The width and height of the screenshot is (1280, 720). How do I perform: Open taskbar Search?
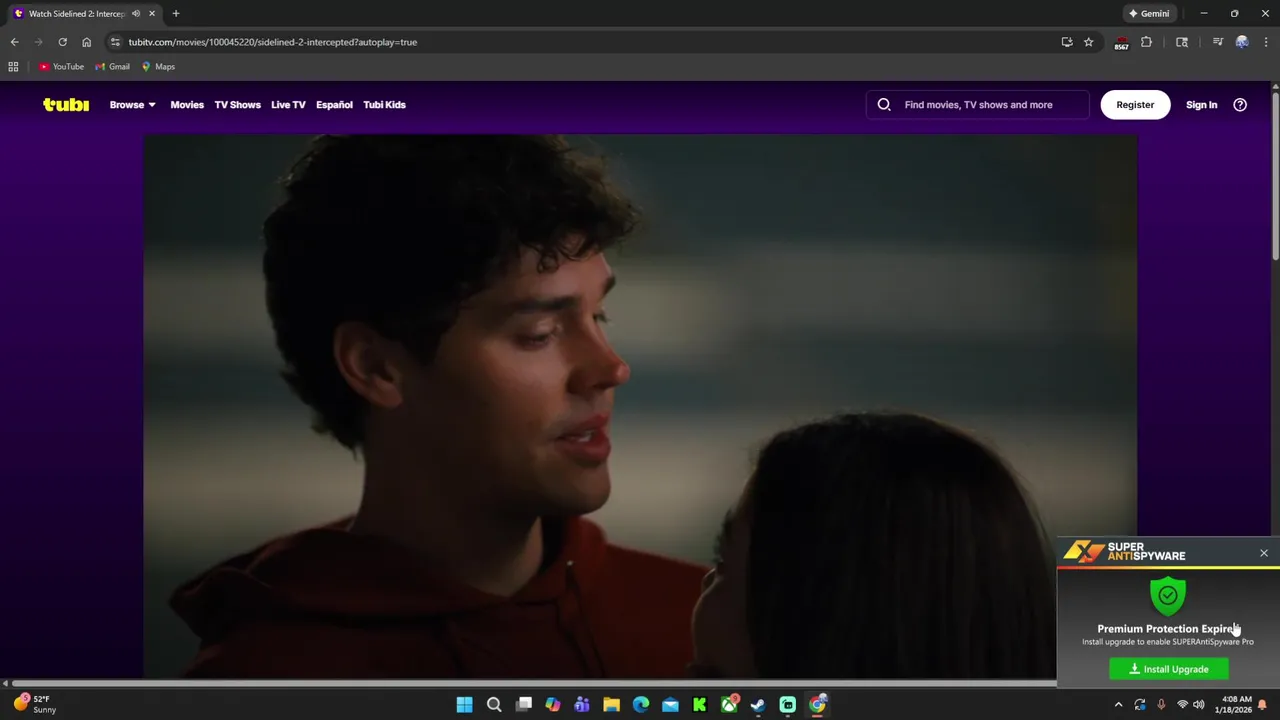click(494, 705)
